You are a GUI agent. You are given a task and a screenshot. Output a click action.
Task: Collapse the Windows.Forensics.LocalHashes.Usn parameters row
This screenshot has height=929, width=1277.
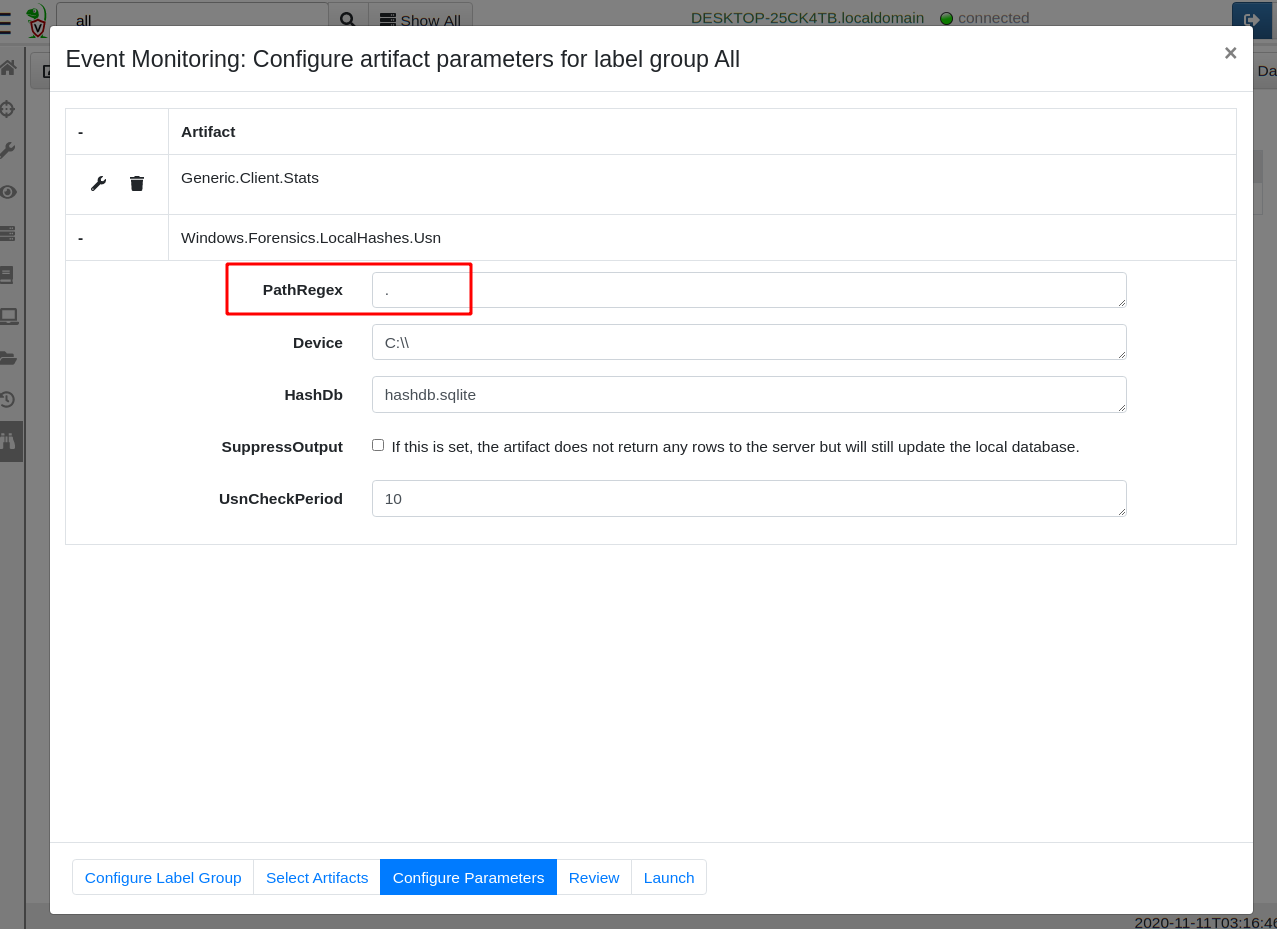[81, 238]
